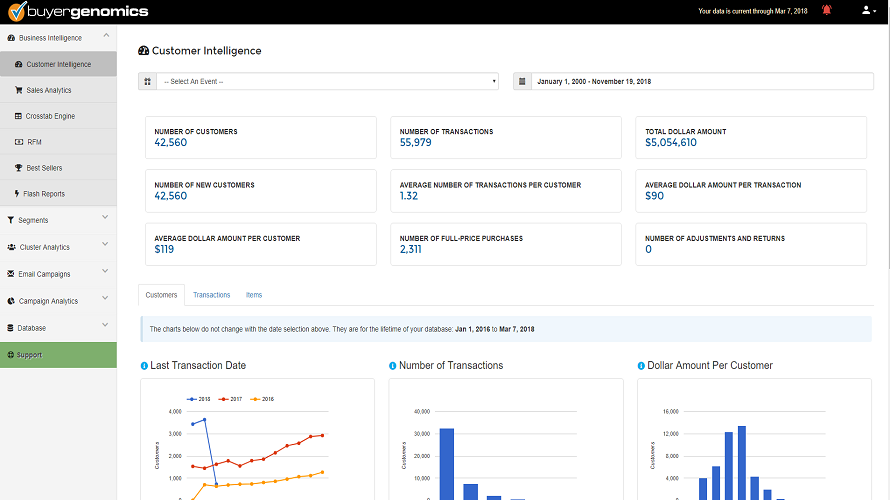The width and height of the screenshot is (890, 500).
Task: Open the RFM page
Action: pos(58,142)
